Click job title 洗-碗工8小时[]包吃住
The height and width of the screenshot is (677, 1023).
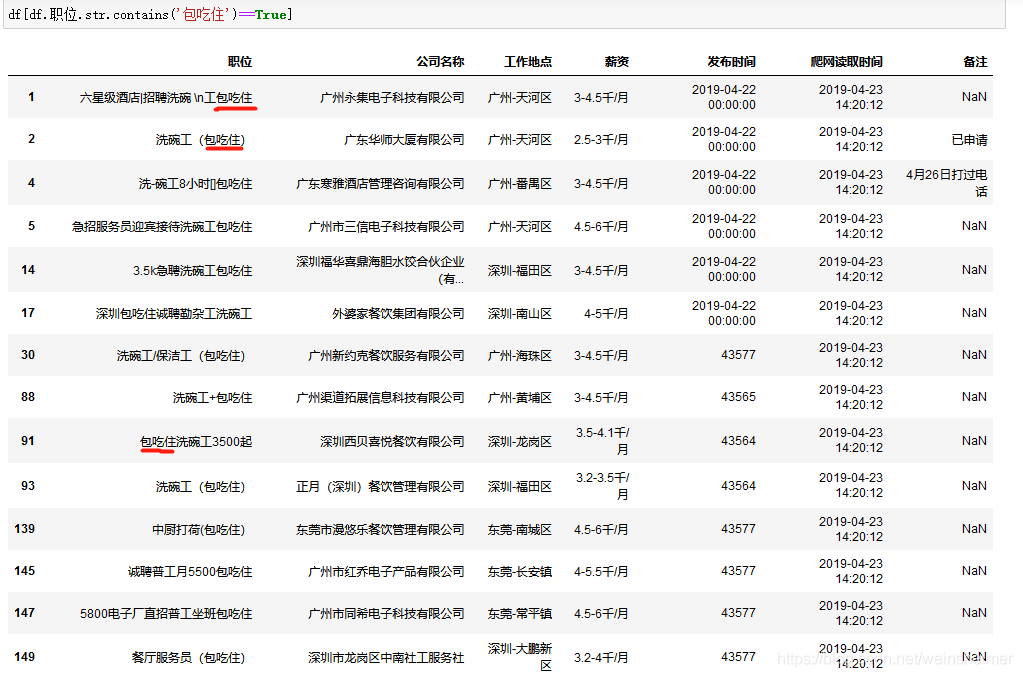(195, 184)
